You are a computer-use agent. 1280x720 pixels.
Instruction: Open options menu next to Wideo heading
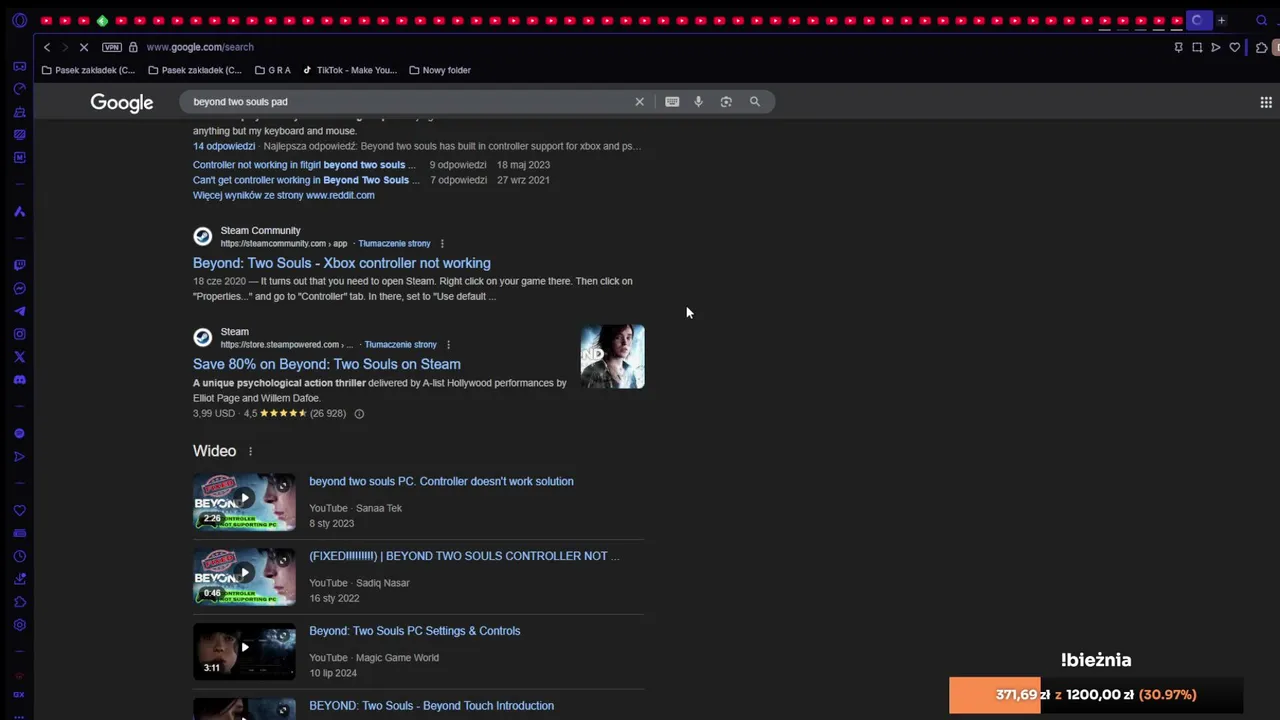click(x=250, y=451)
